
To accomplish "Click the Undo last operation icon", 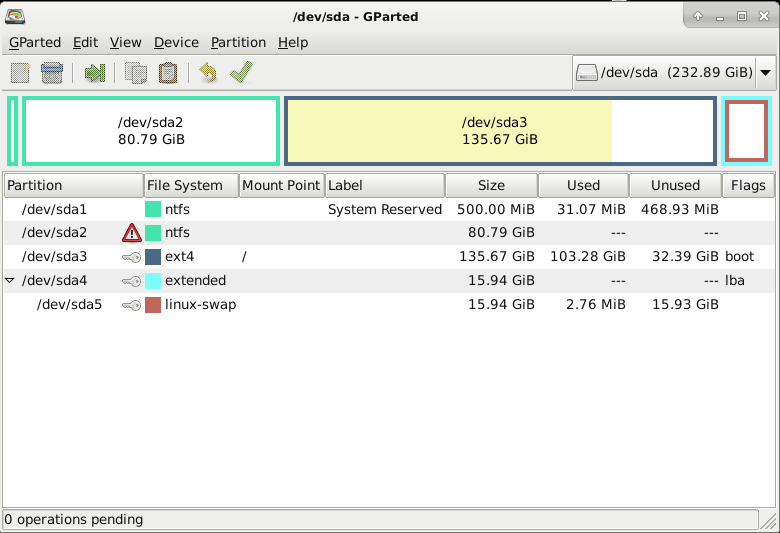I will tap(208, 73).
